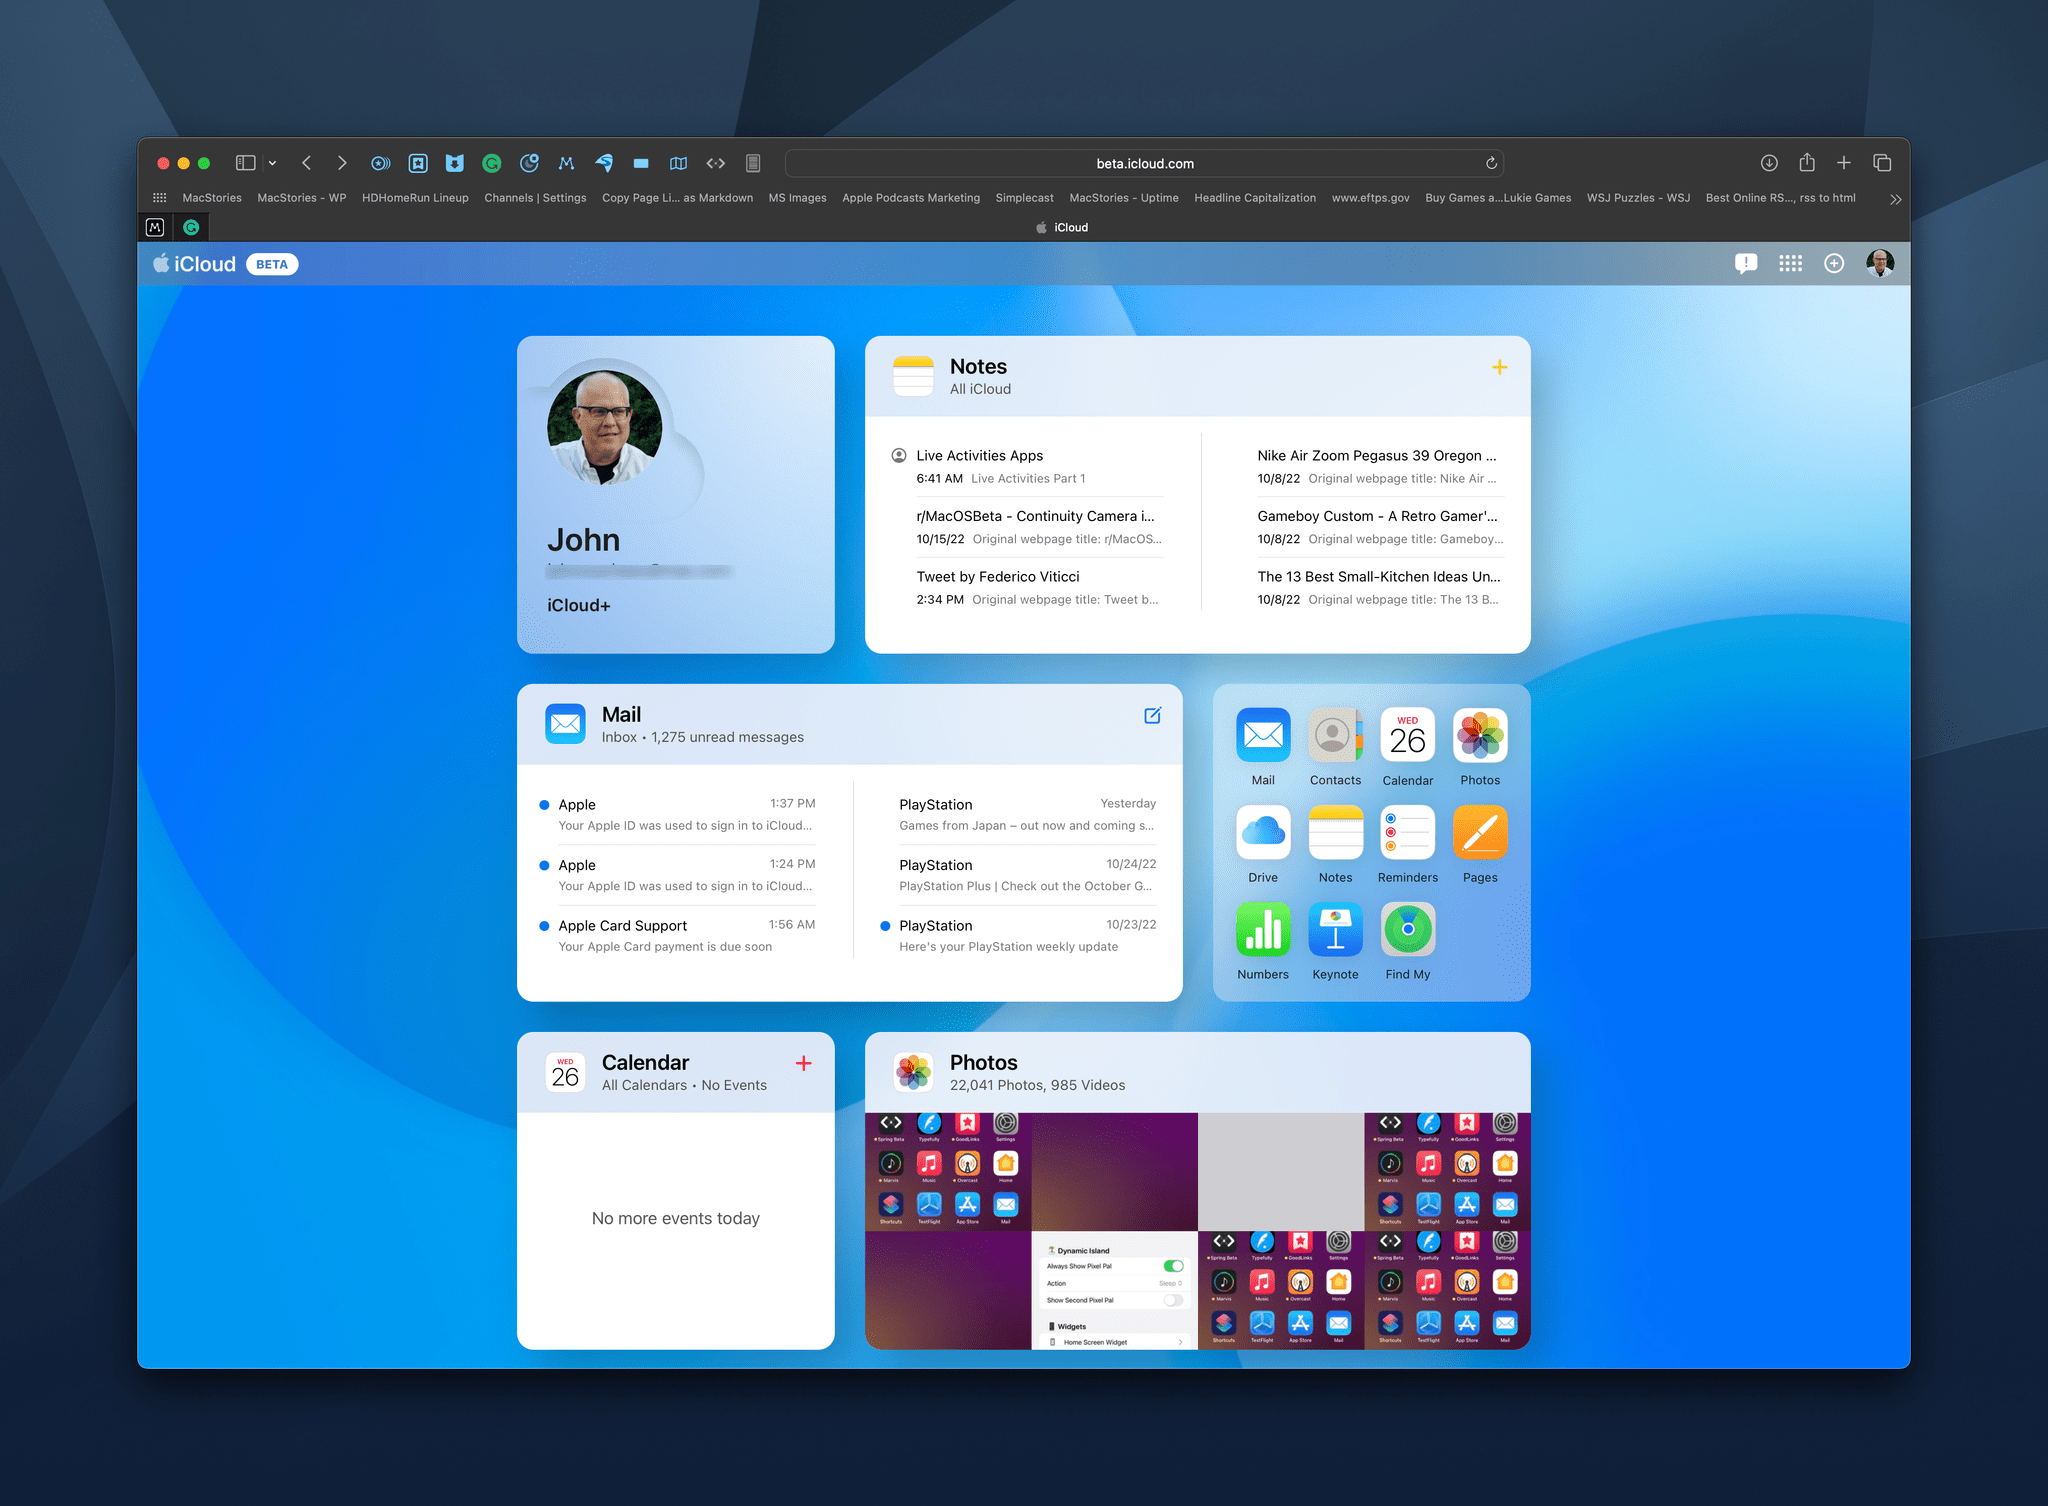Click the Calendar widget title

tap(645, 1063)
